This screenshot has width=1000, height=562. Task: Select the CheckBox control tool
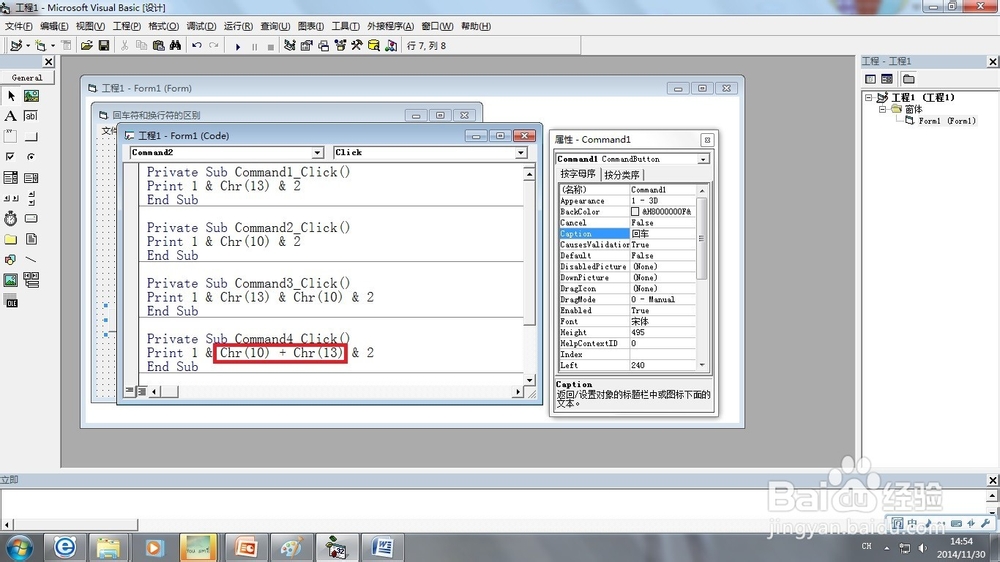[x=11, y=157]
